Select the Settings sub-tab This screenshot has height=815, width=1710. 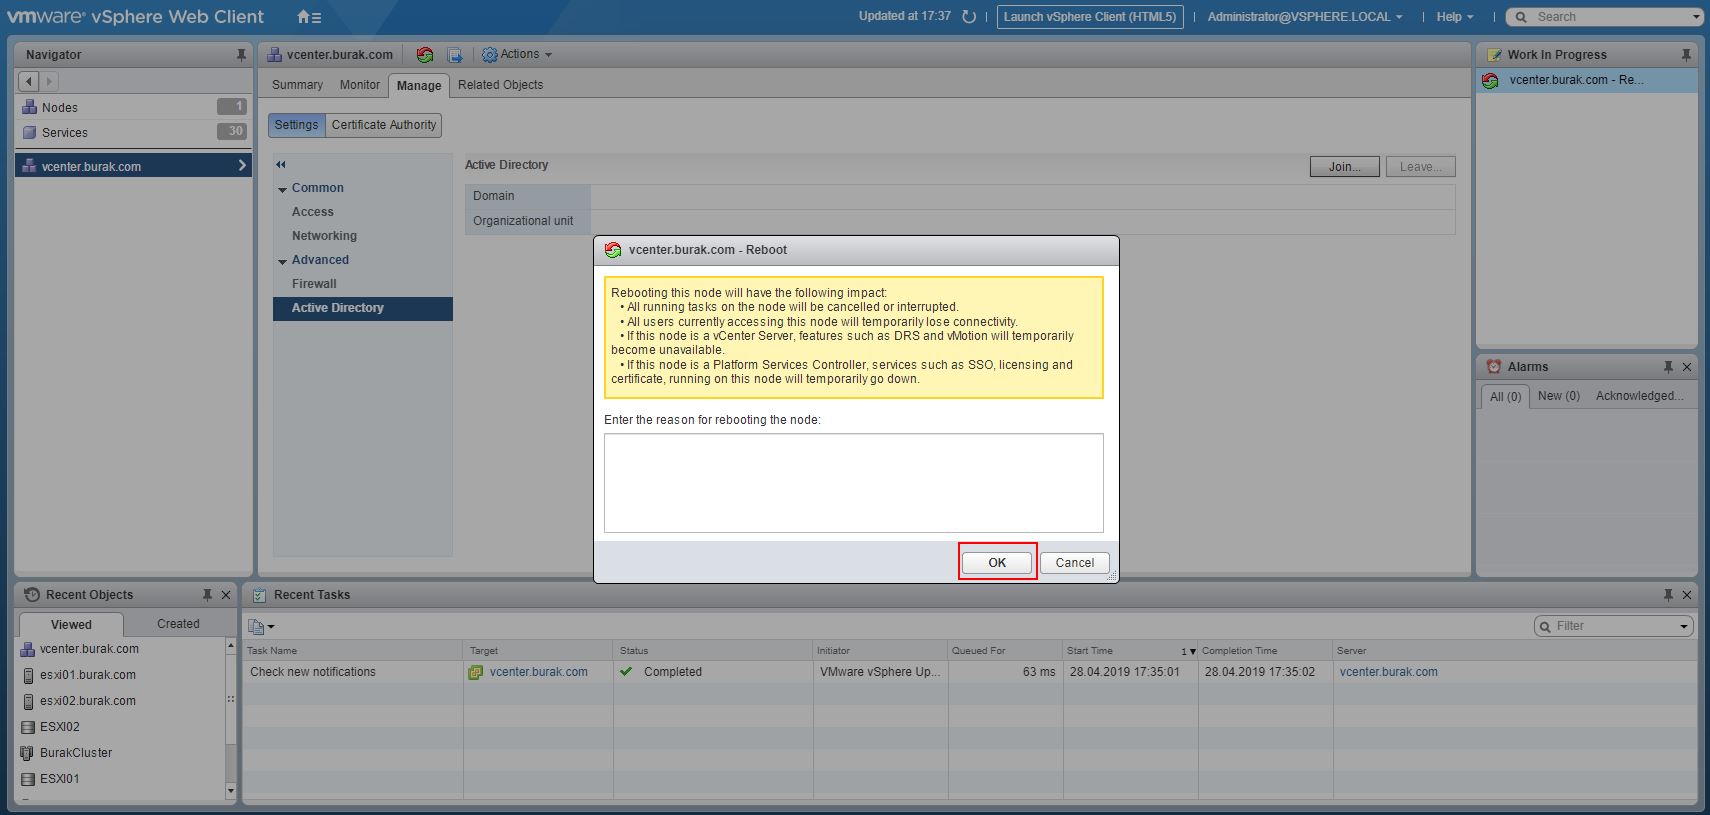pyautogui.click(x=296, y=125)
